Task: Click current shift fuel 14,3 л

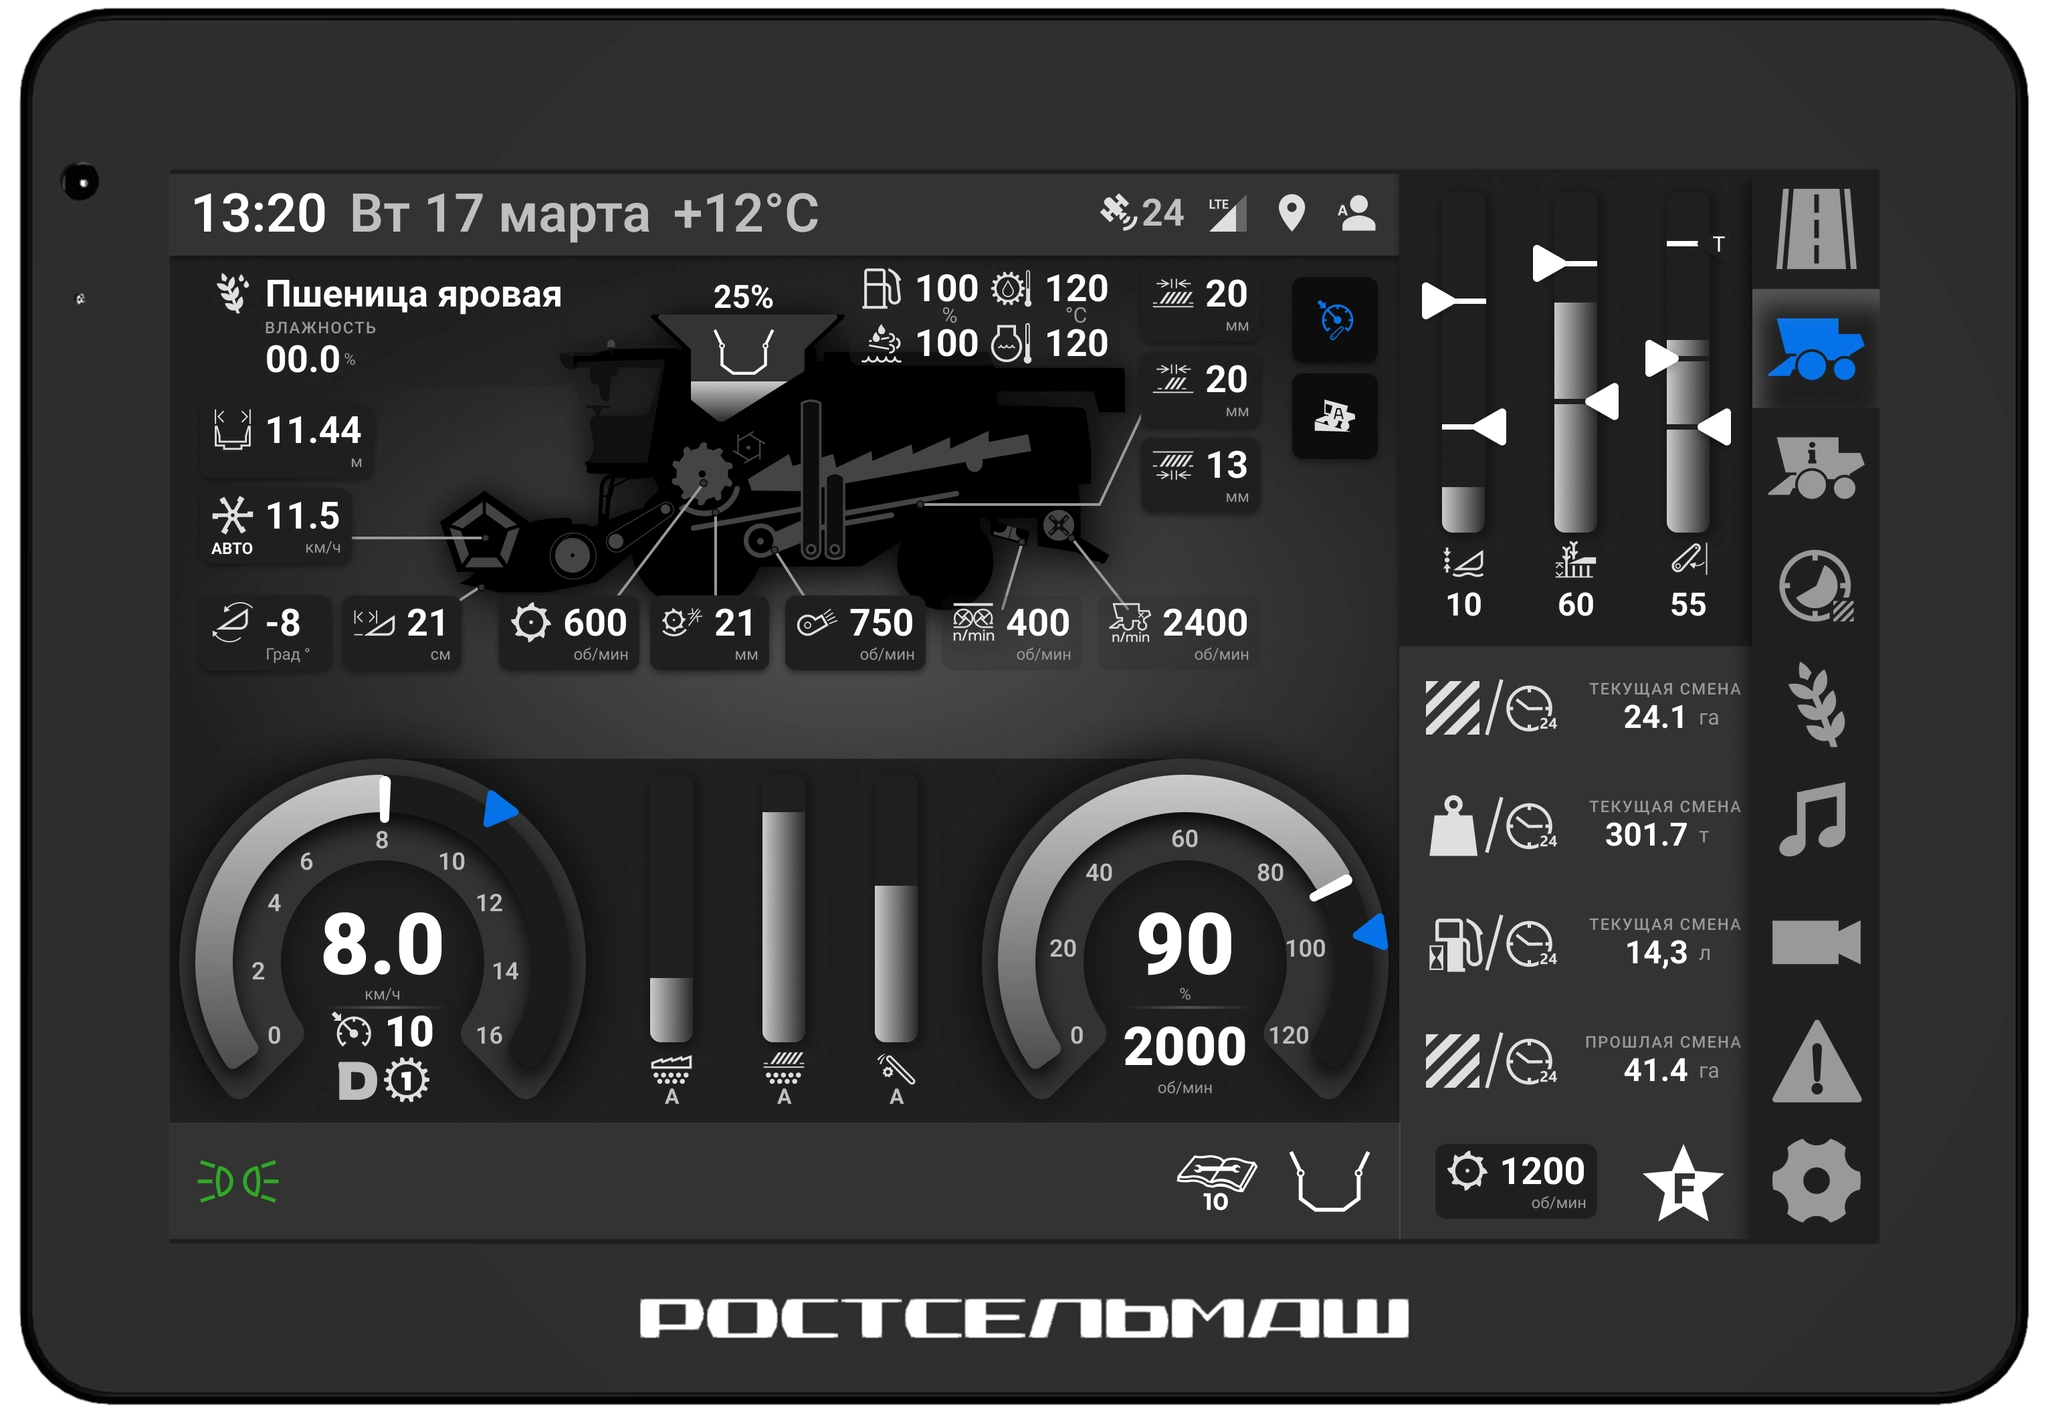Action: point(1582,942)
